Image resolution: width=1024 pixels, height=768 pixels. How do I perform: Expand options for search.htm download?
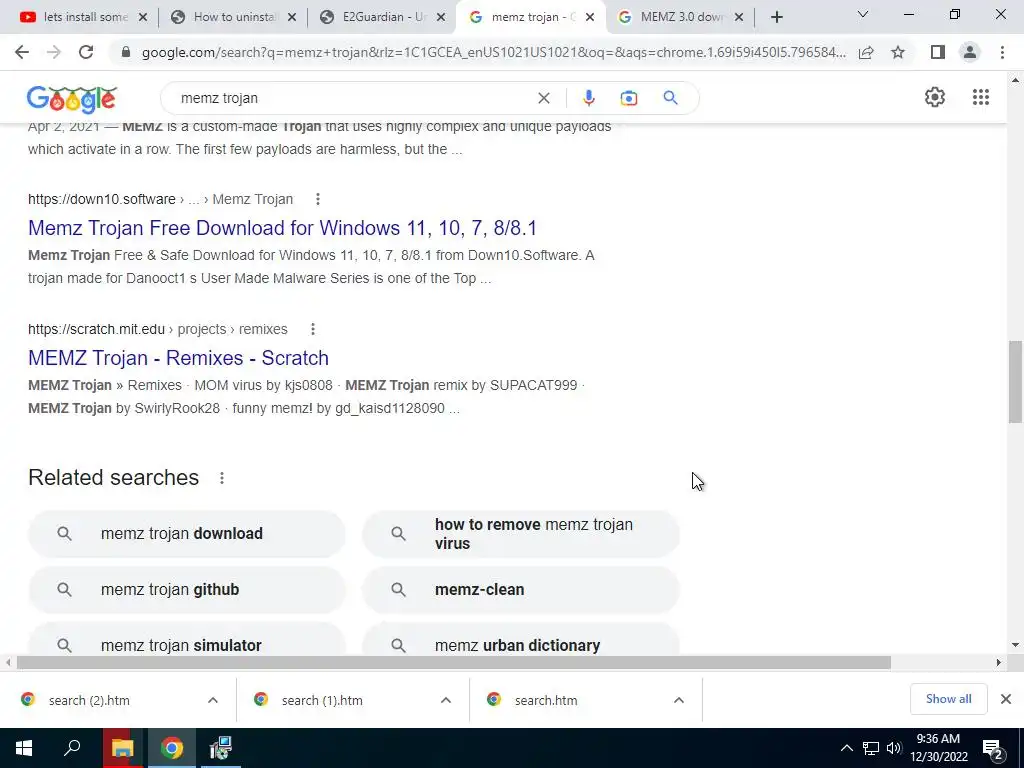679,700
